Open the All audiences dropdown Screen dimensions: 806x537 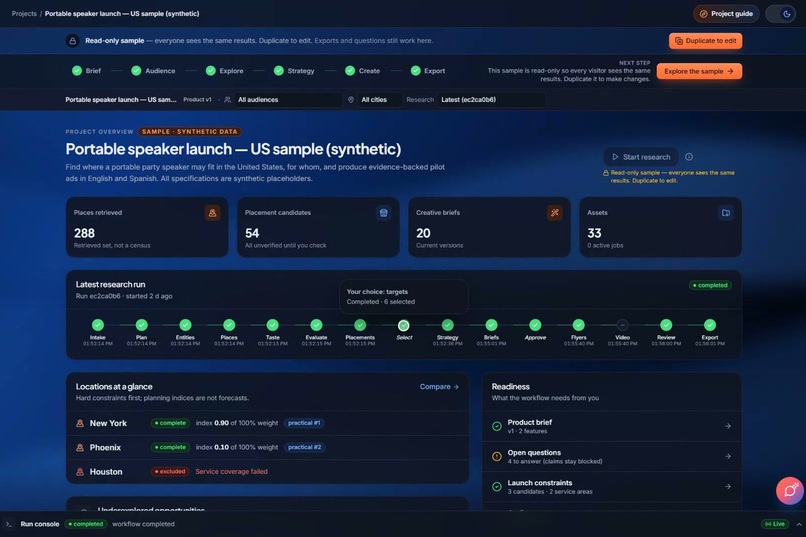(288, 100)
